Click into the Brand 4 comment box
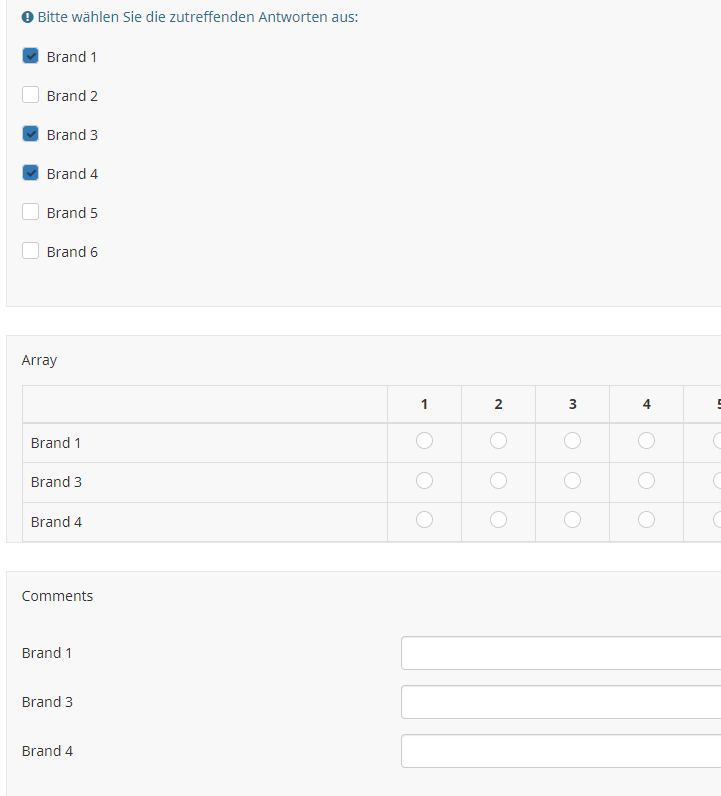This screenshot has height=796, width=721. pyautogui.click(x=560, y=751)
